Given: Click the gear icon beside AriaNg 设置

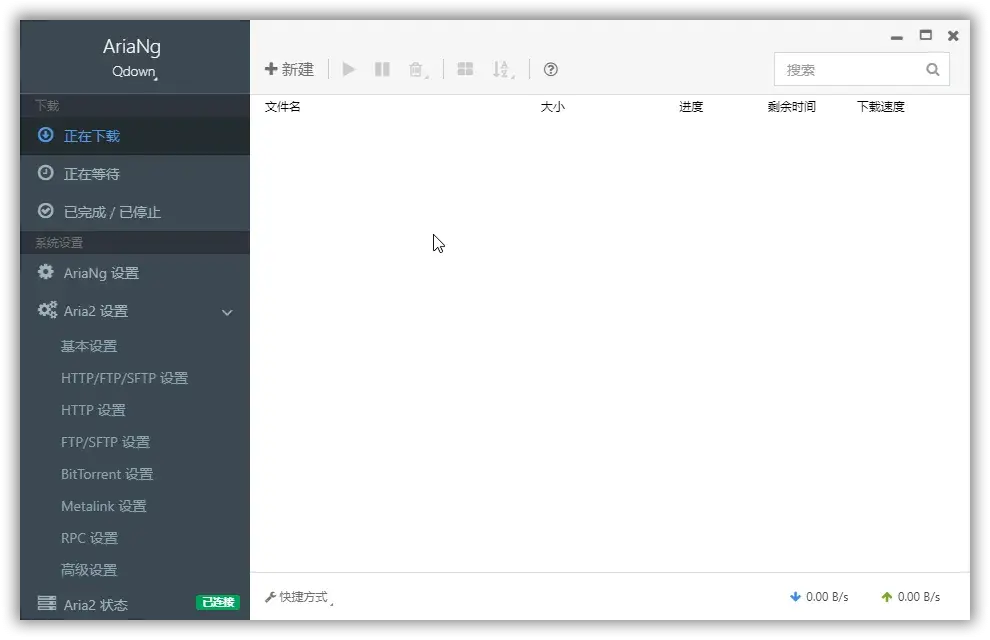Looking at the screenshot, I should [45, 271].
